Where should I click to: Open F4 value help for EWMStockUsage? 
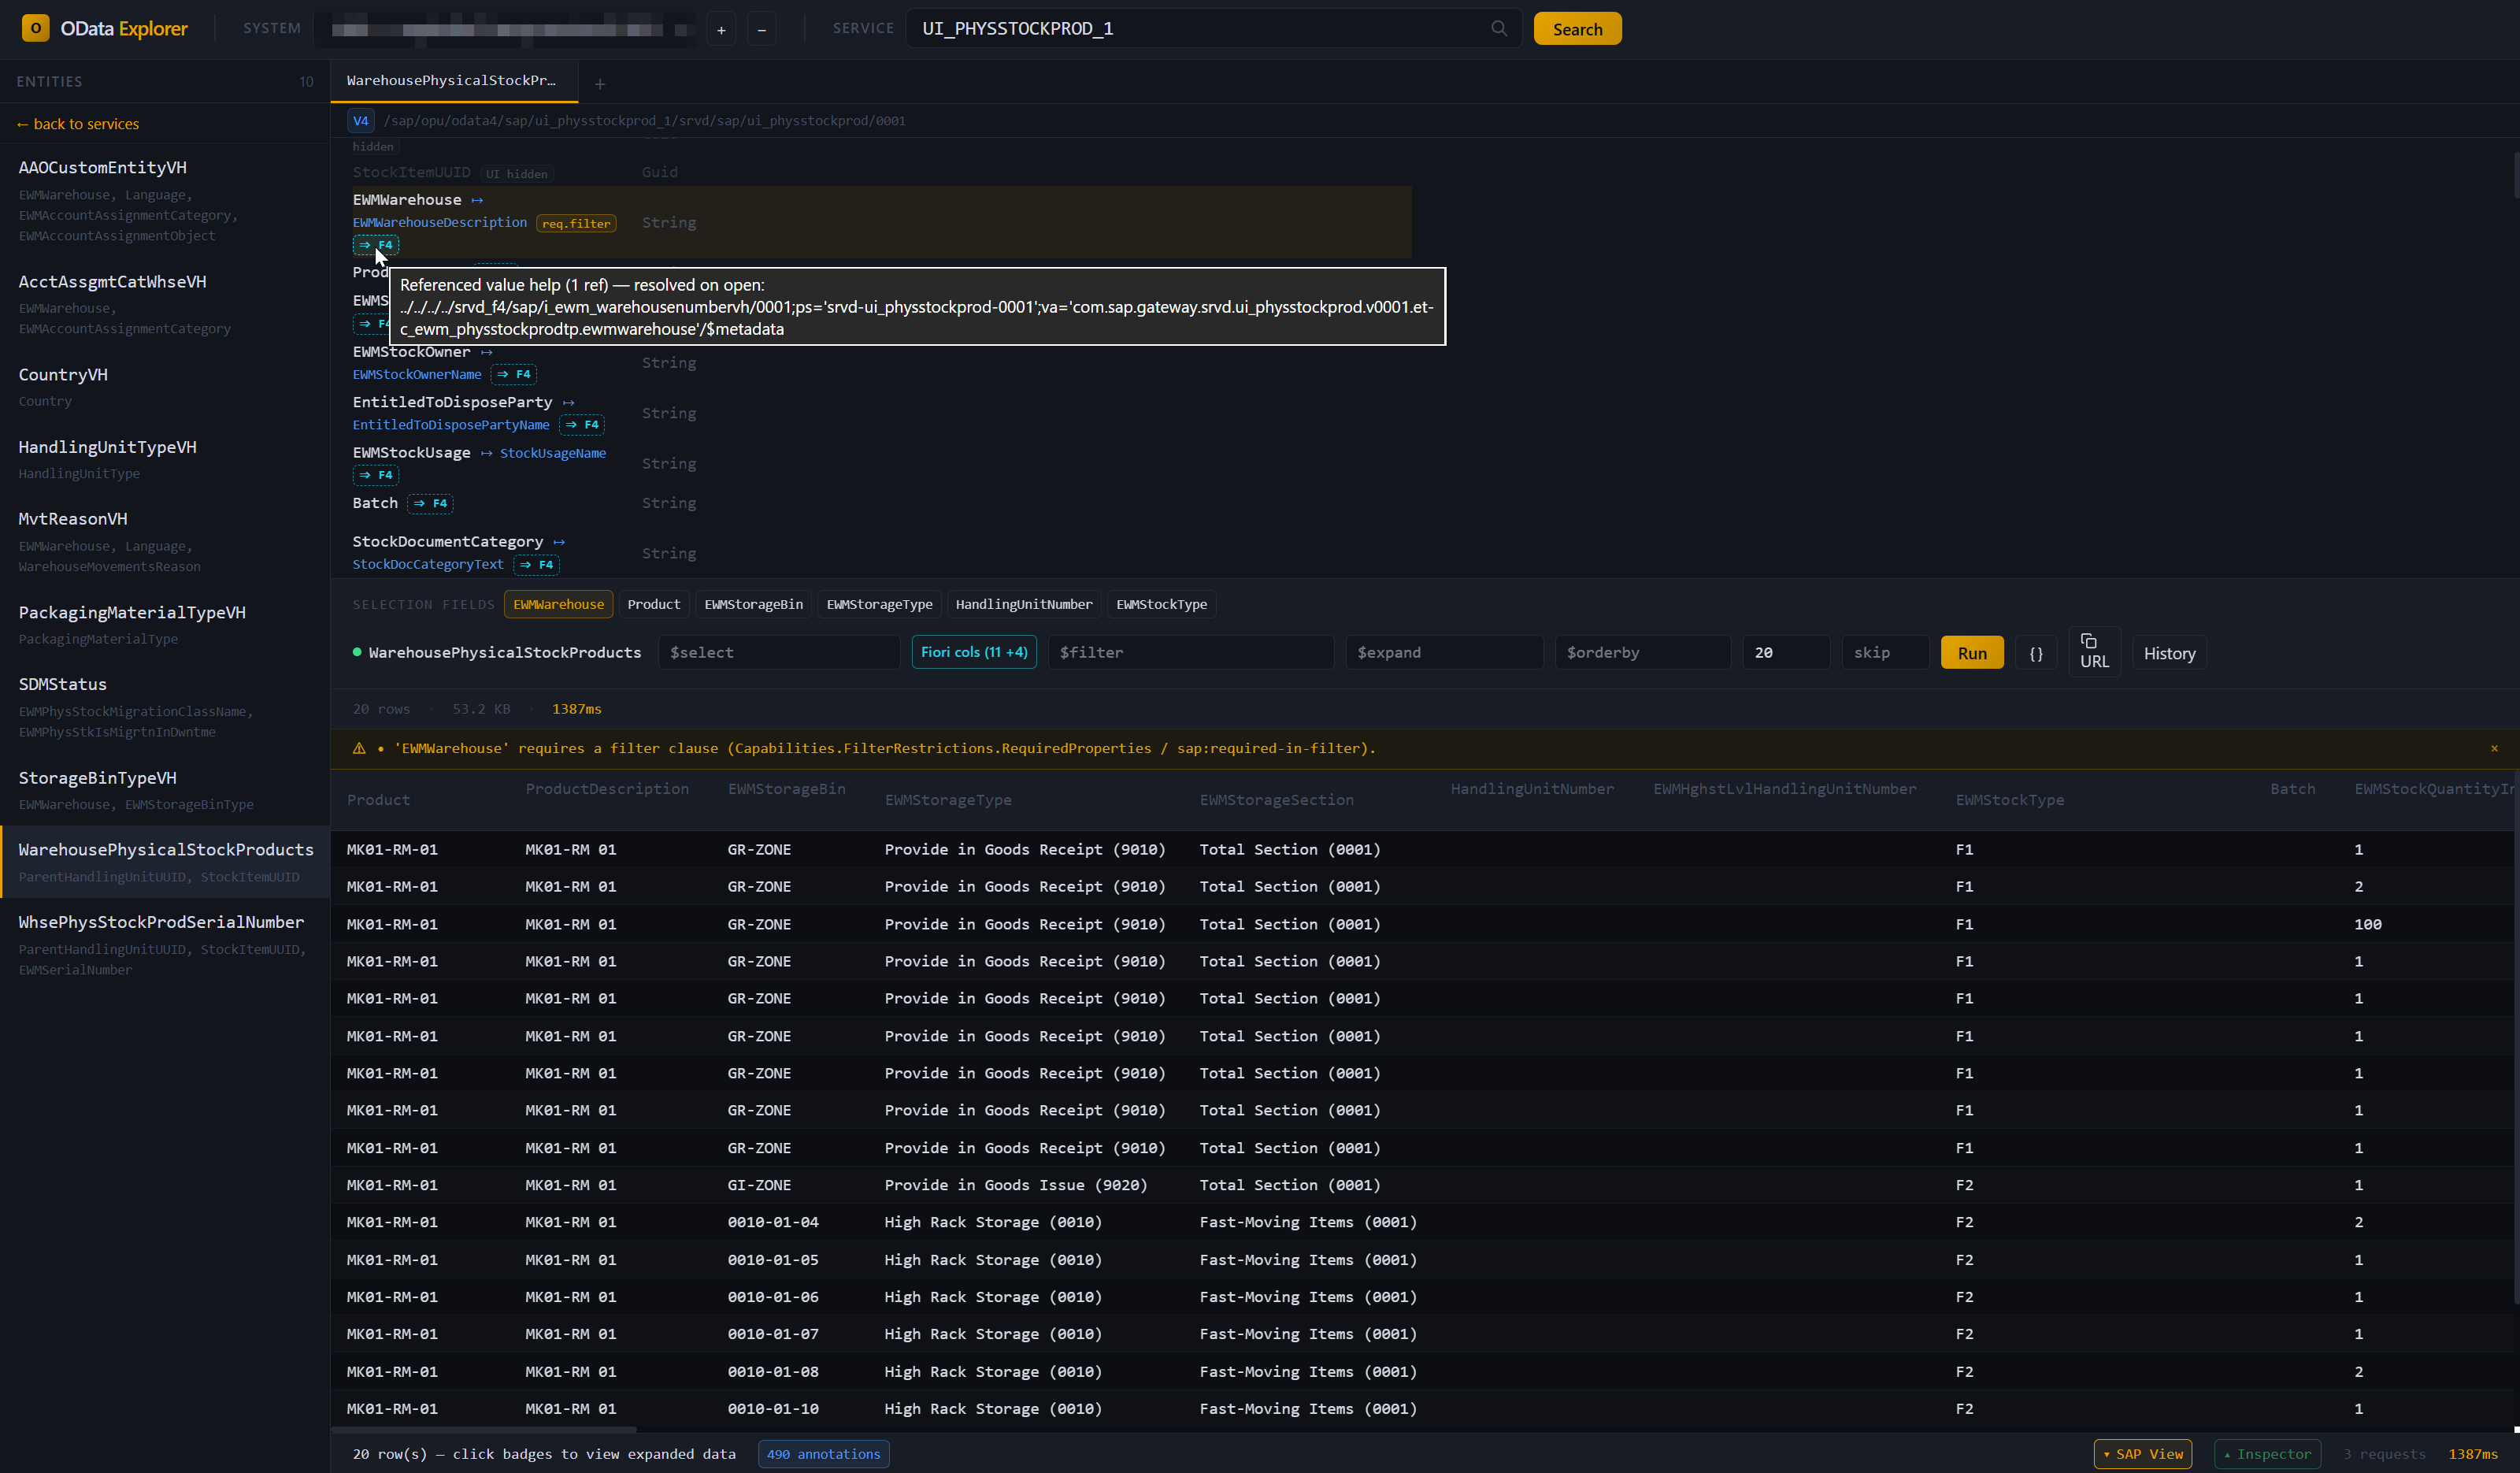point(376,475)
